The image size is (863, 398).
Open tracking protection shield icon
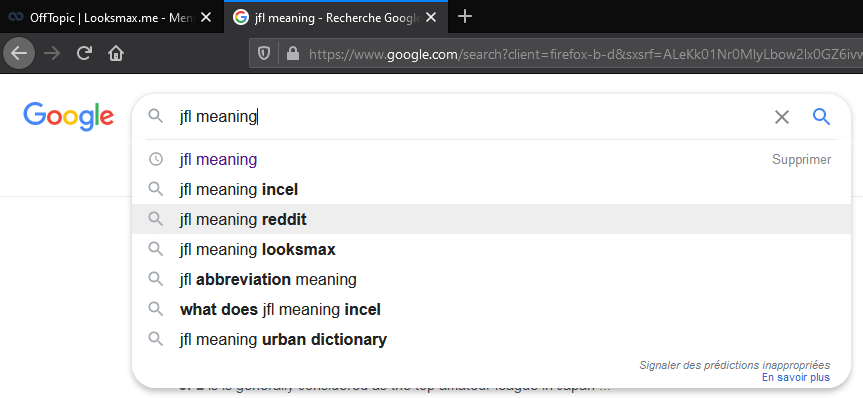[264, 53]
